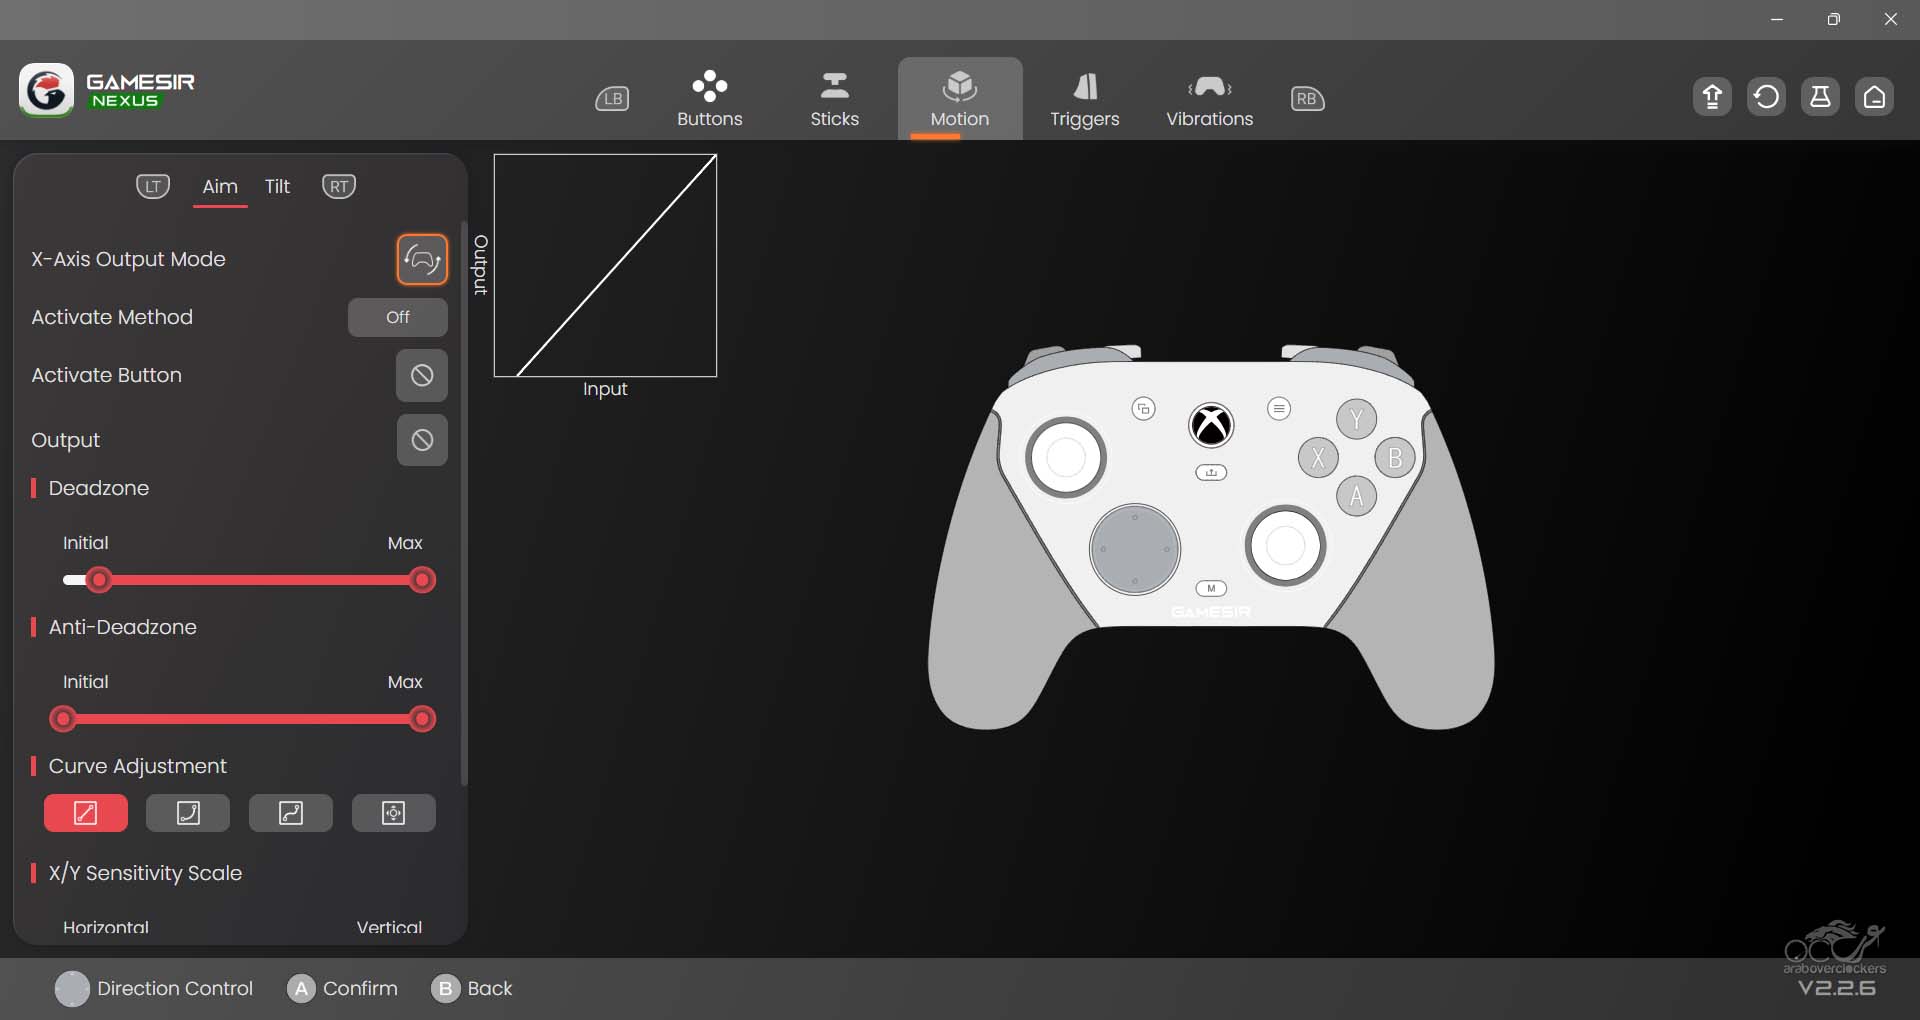
Task: Select the custom curve preset icon
Action: [394, 813]
